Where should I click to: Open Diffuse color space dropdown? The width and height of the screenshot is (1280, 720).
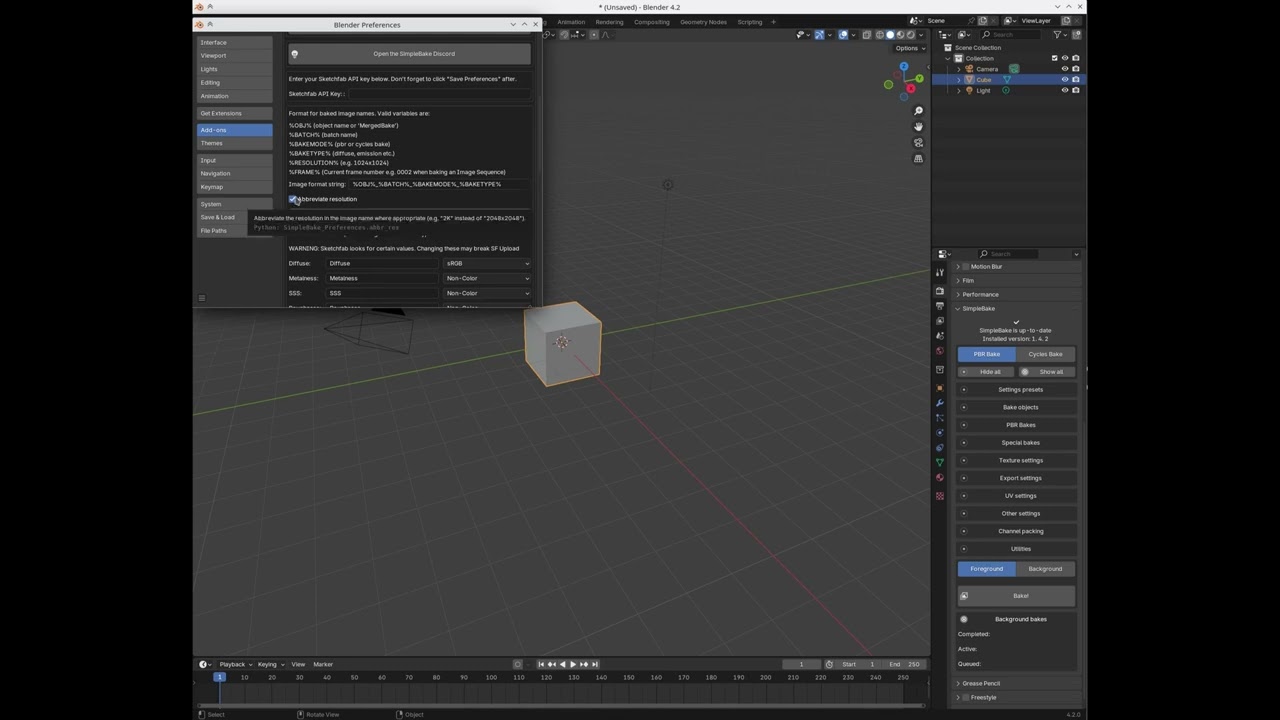(487, 263)
